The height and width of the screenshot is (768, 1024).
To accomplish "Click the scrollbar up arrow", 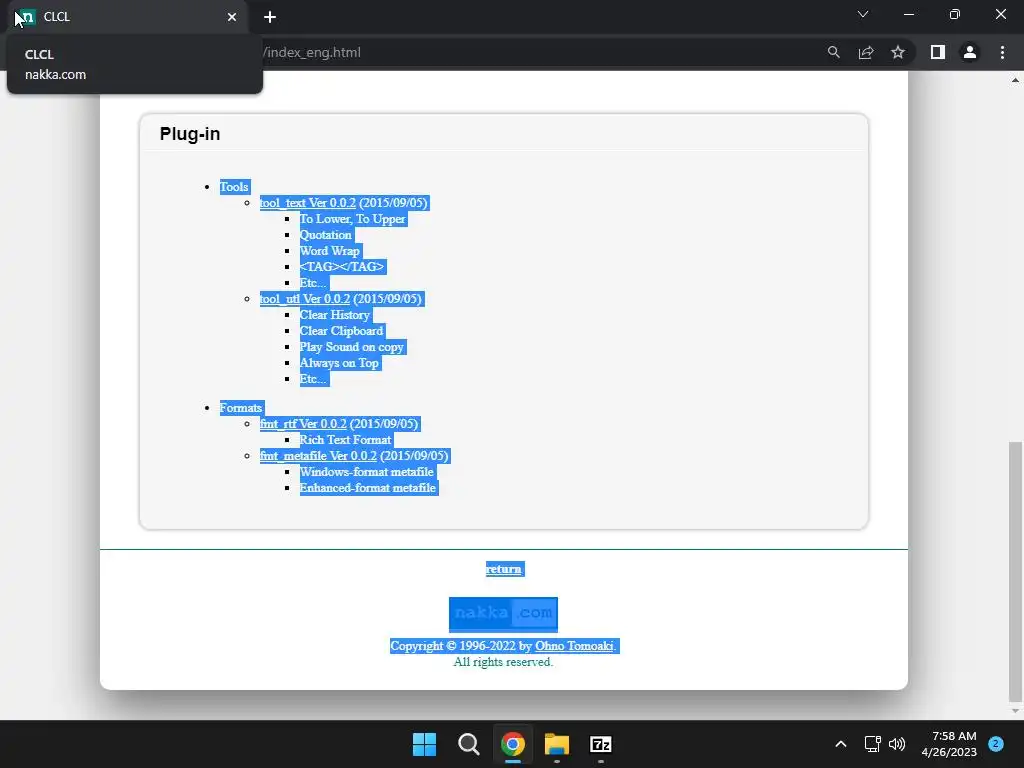I will [x=1015, y=80].
